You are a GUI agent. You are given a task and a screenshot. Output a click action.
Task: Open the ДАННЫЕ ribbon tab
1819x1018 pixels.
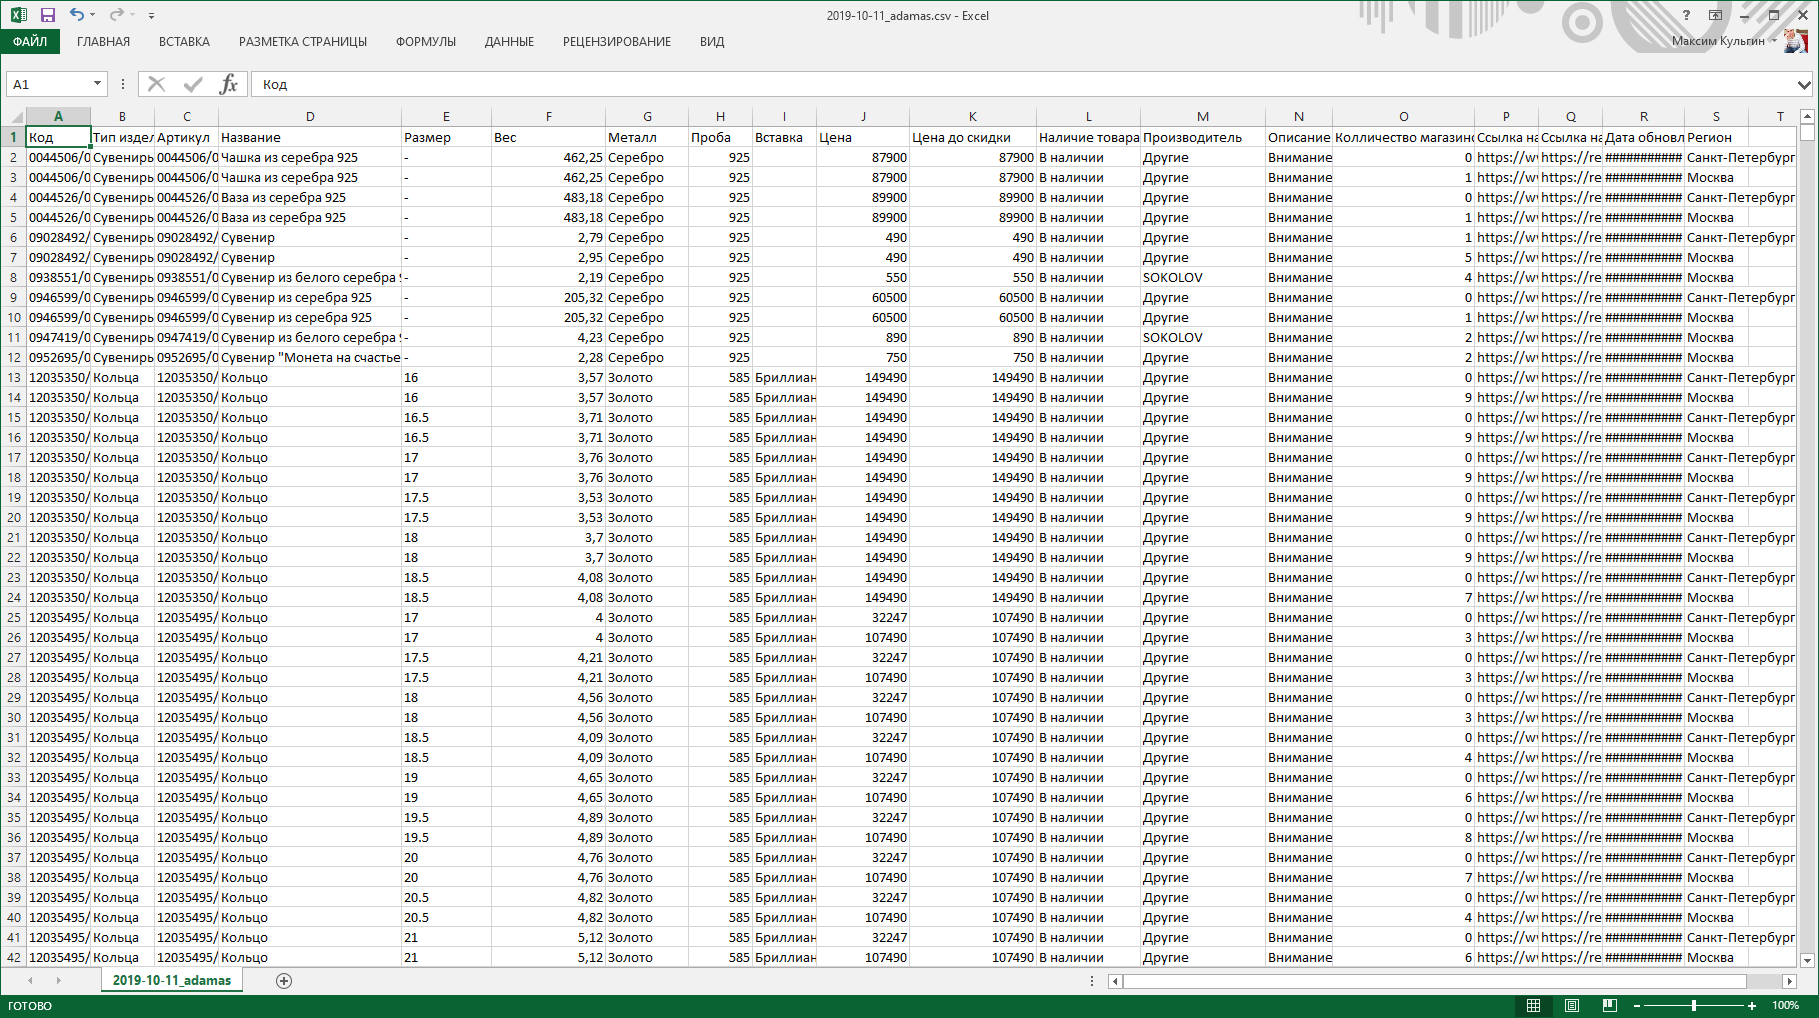pos(509,42)
